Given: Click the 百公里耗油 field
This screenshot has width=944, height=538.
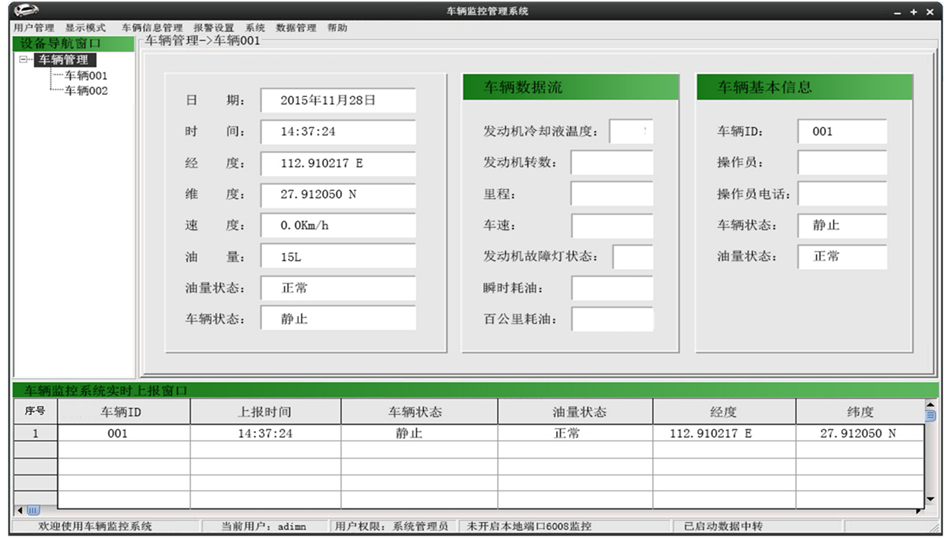Looking at the screenshot, I should point(612,320).
